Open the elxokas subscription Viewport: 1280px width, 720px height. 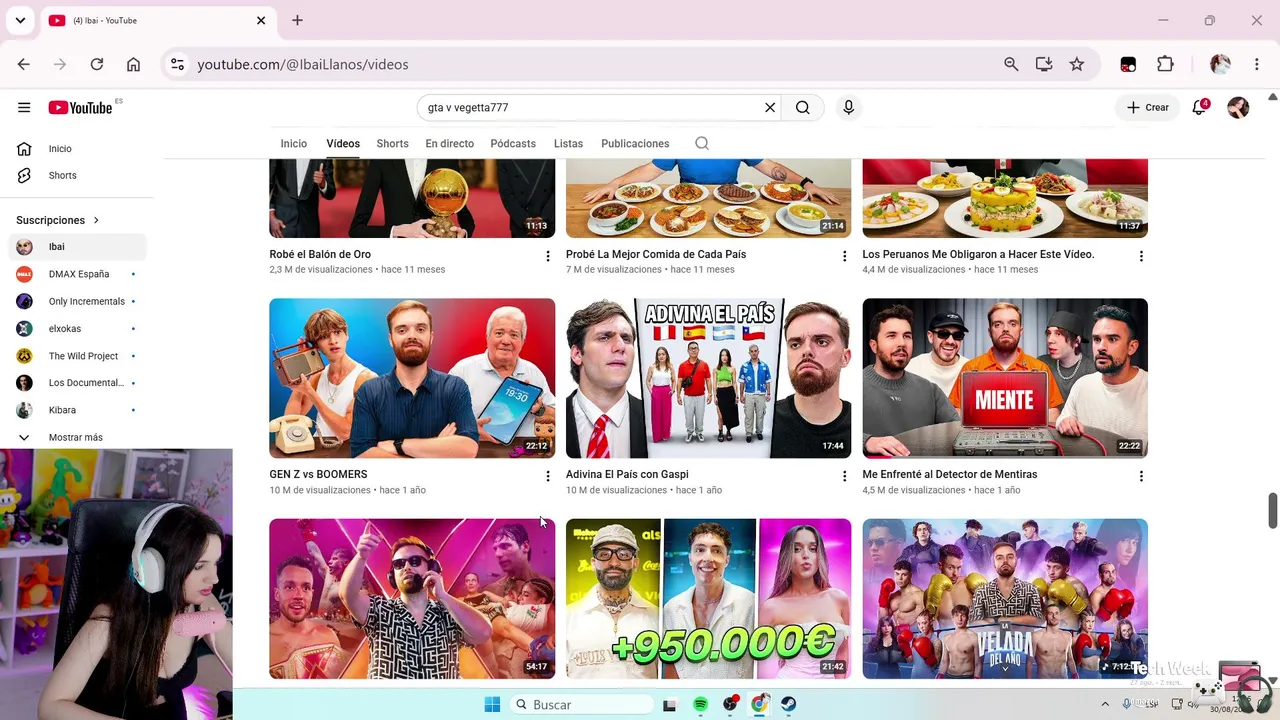tap(78, 328)
